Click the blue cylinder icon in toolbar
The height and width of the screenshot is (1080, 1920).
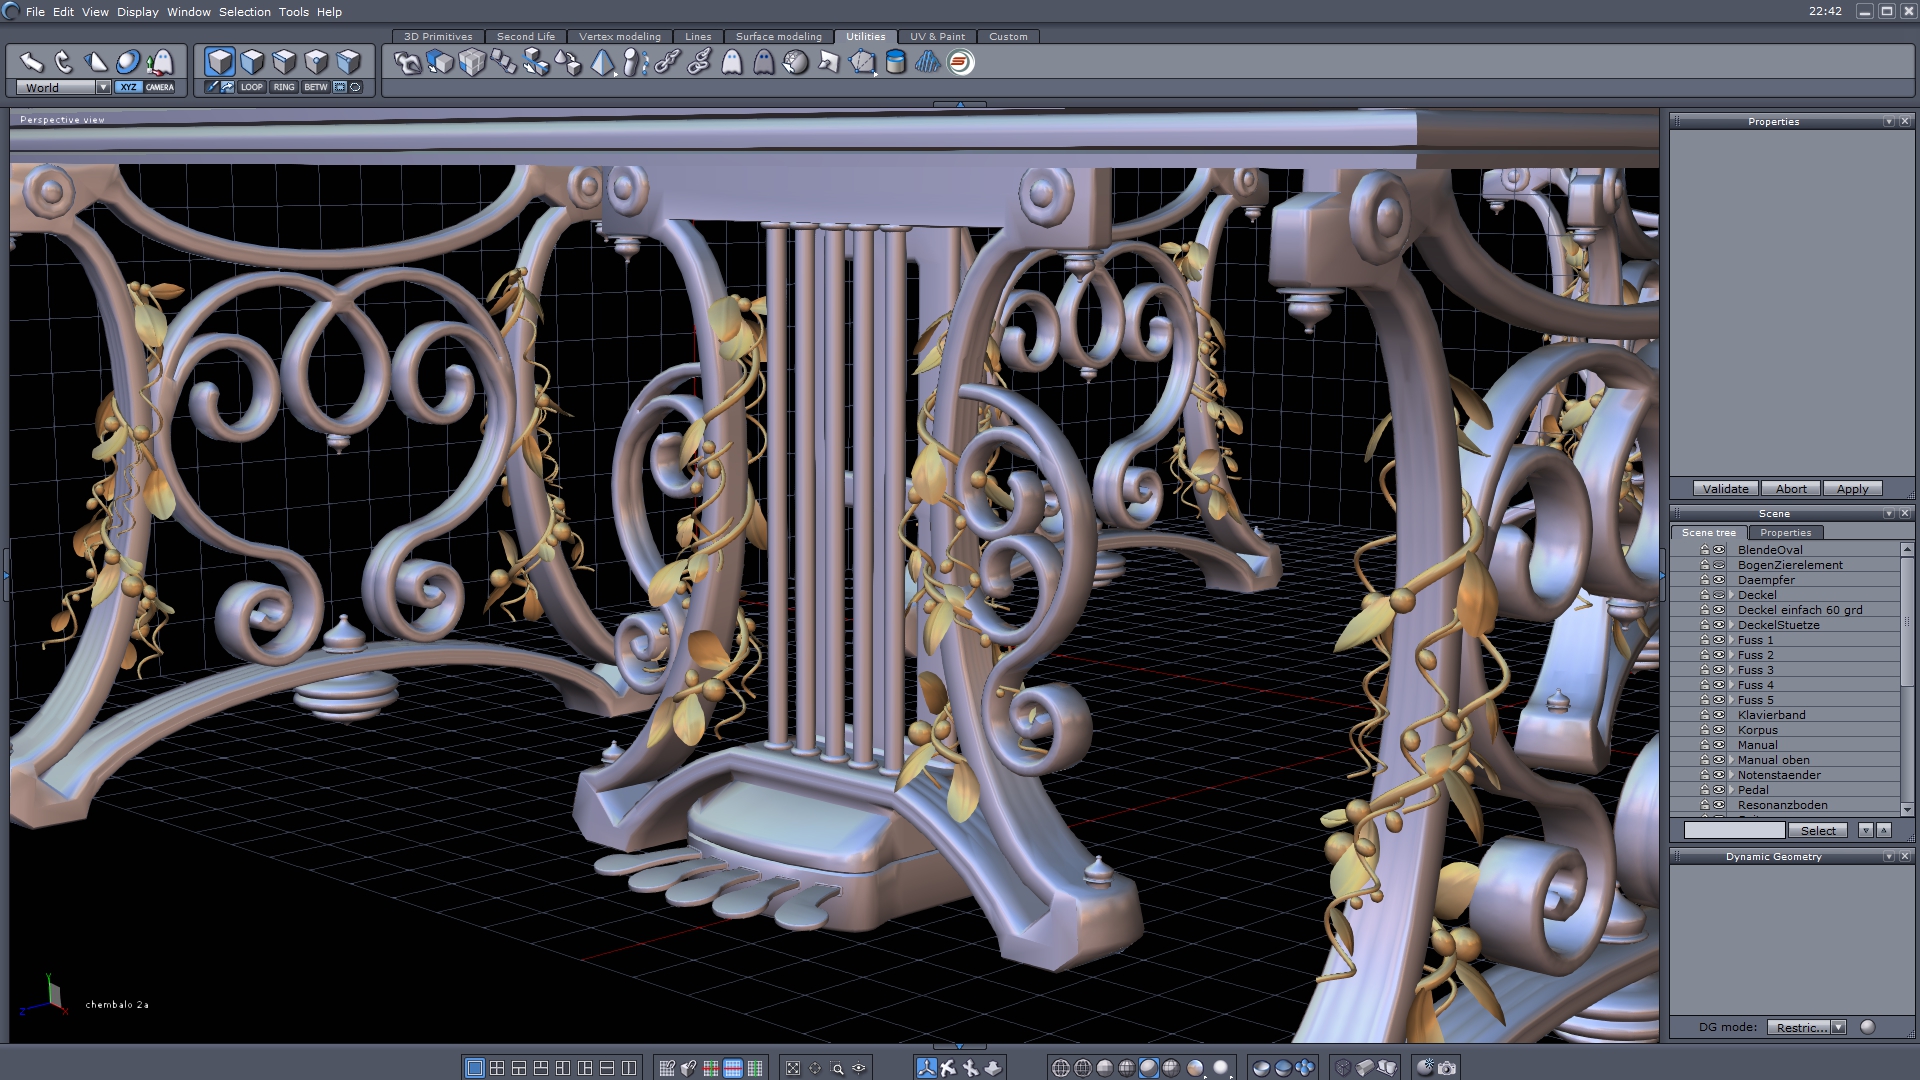point(896,63)
